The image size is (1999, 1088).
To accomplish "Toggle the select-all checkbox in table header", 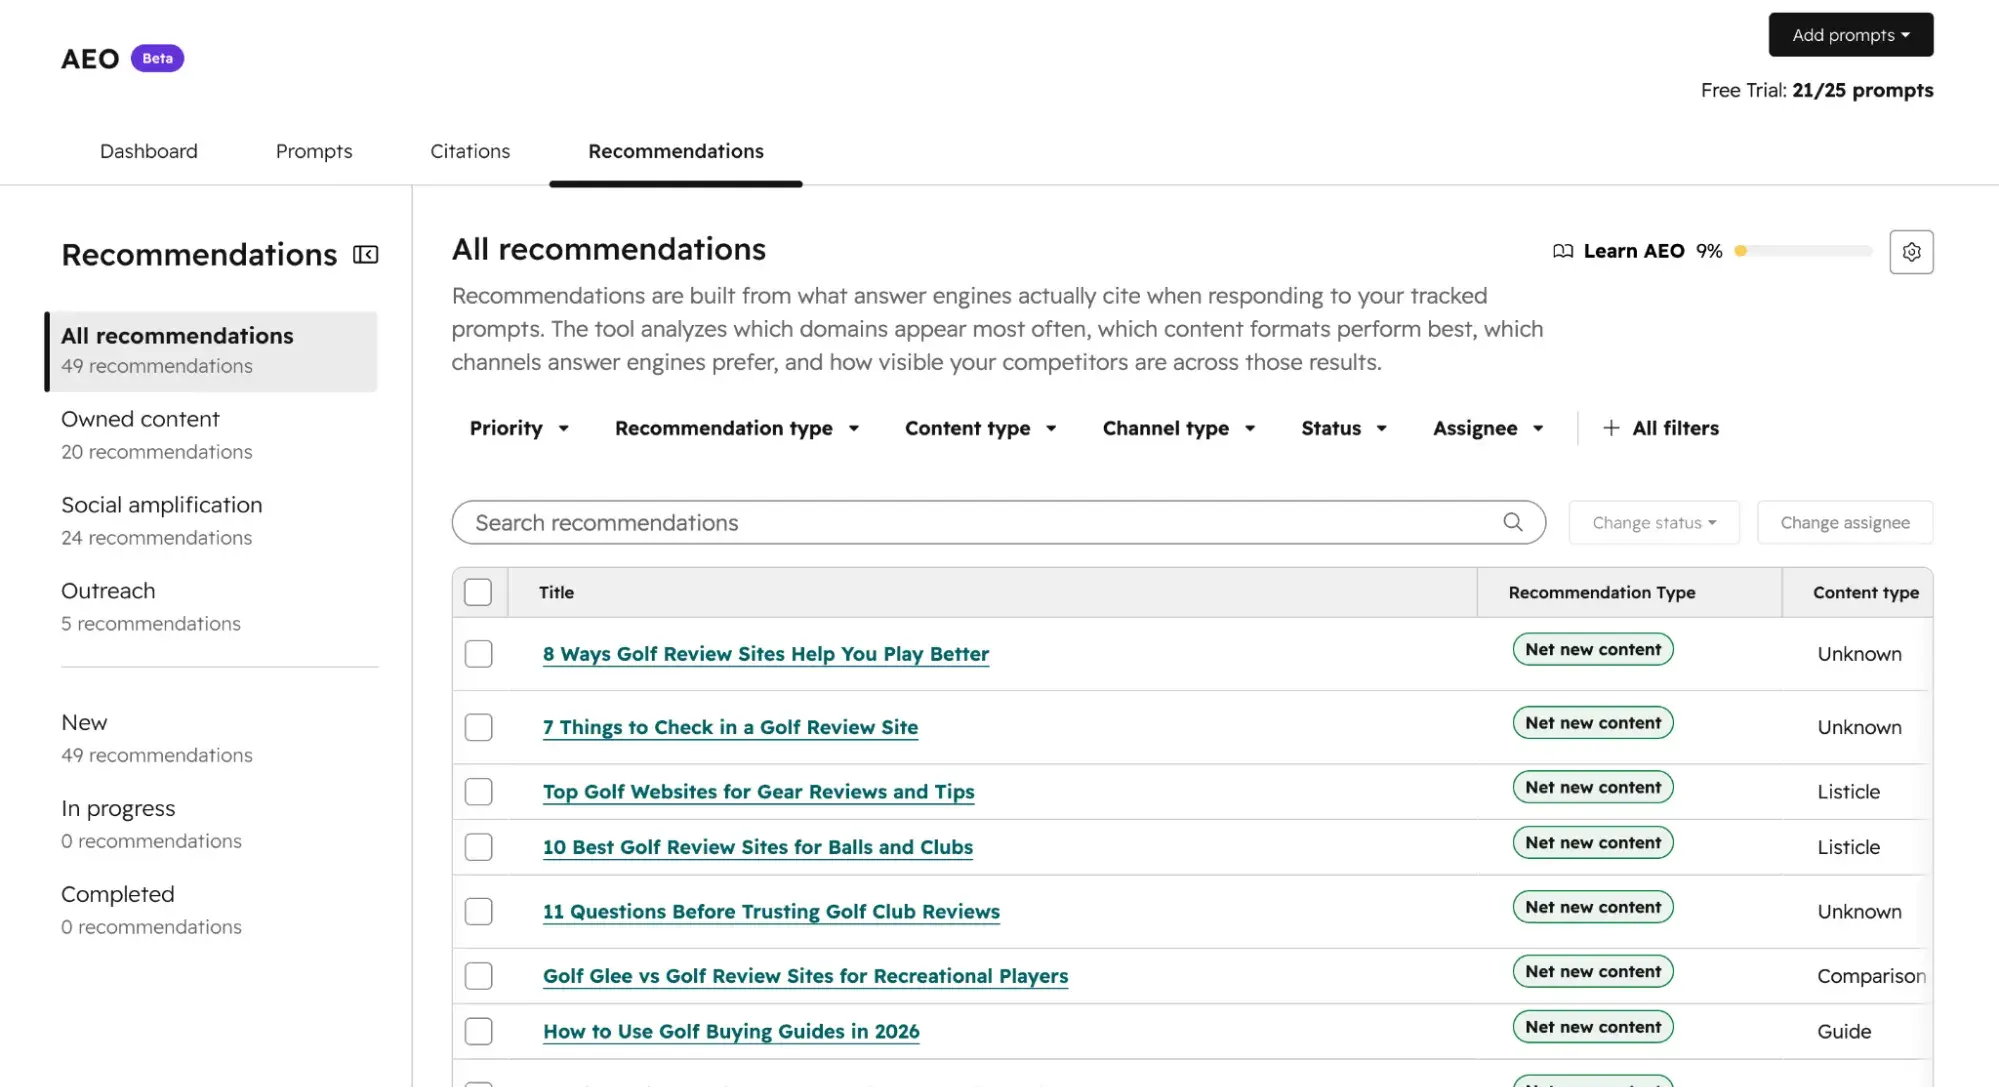I will coord(478,592).
